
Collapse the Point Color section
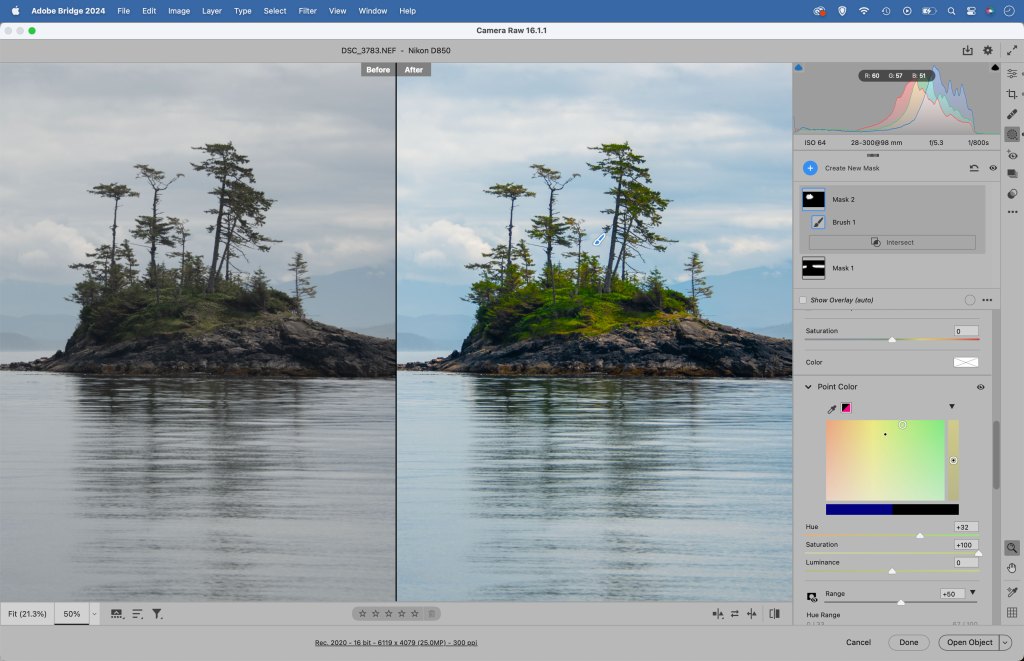(808, 387)
